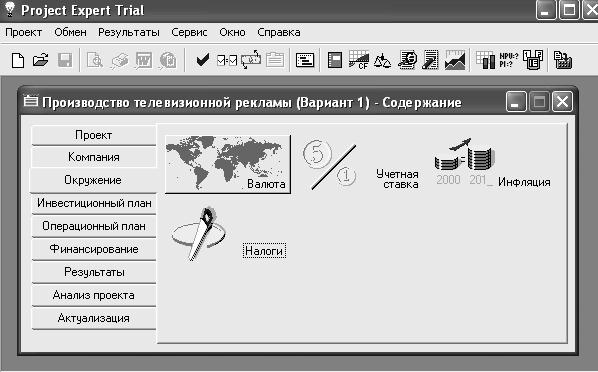
Task: Open the Результаты section in sidebar
Action: pos(94,272)
